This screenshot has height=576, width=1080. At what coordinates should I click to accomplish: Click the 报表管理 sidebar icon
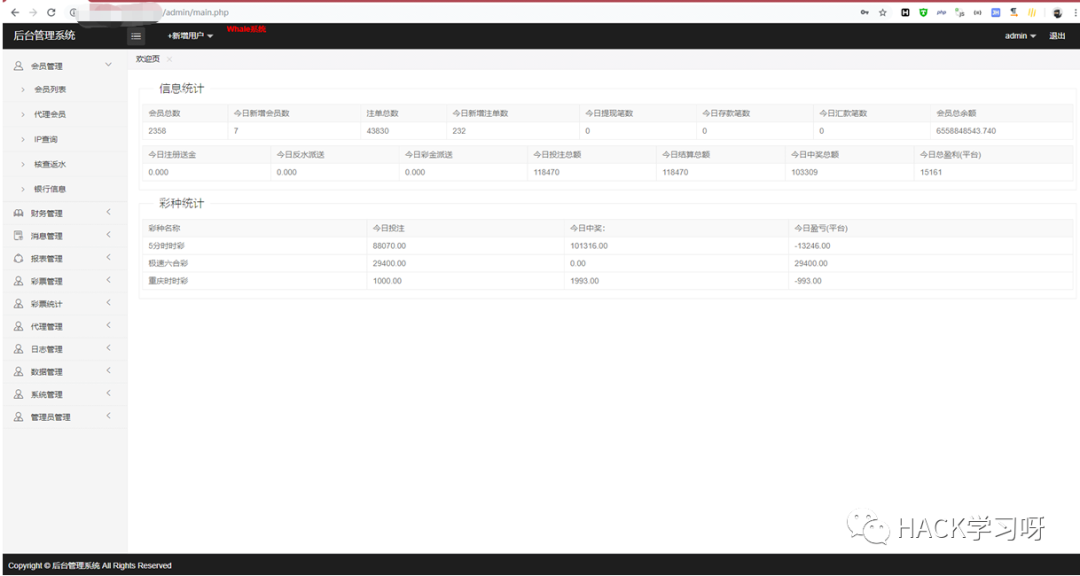(x=19, y=258)
